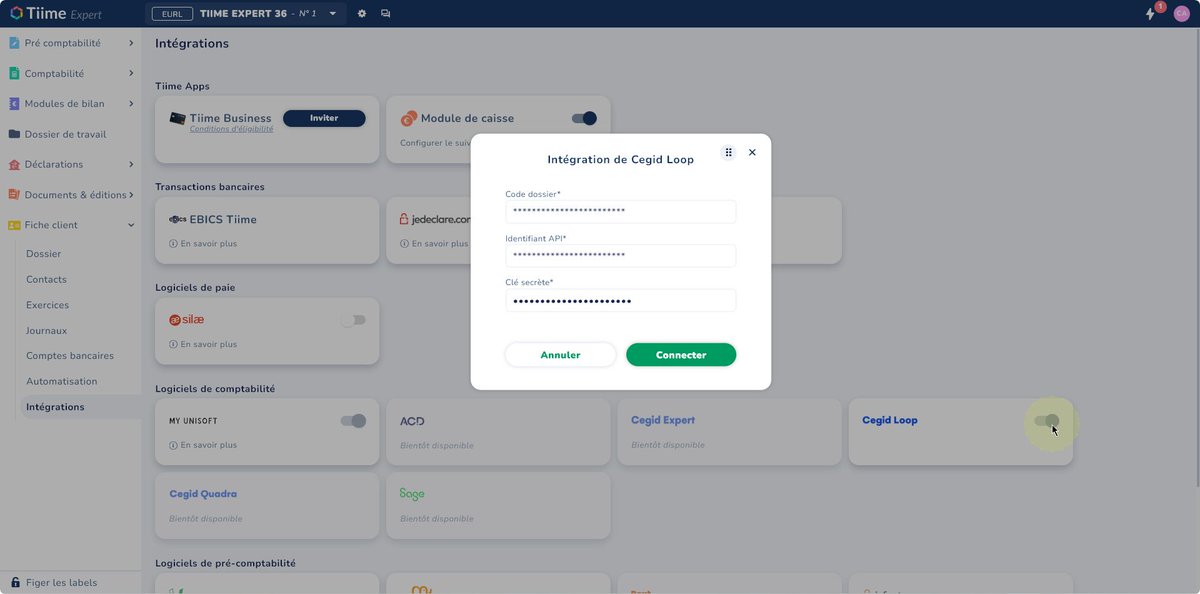Click the Pré comptabilité sidebar icon

[15, 43]
